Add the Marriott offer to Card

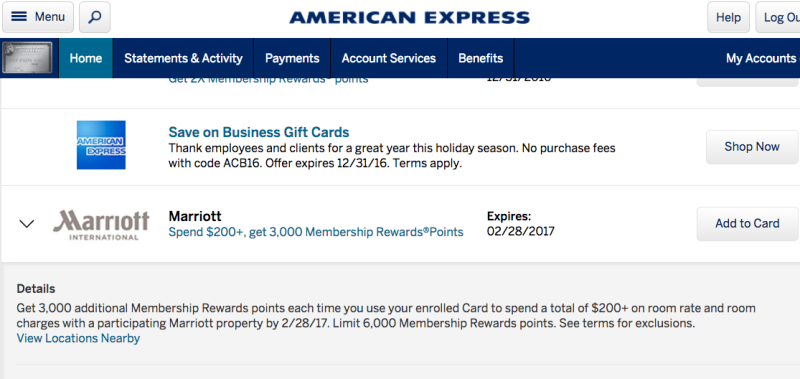(747, 223)
